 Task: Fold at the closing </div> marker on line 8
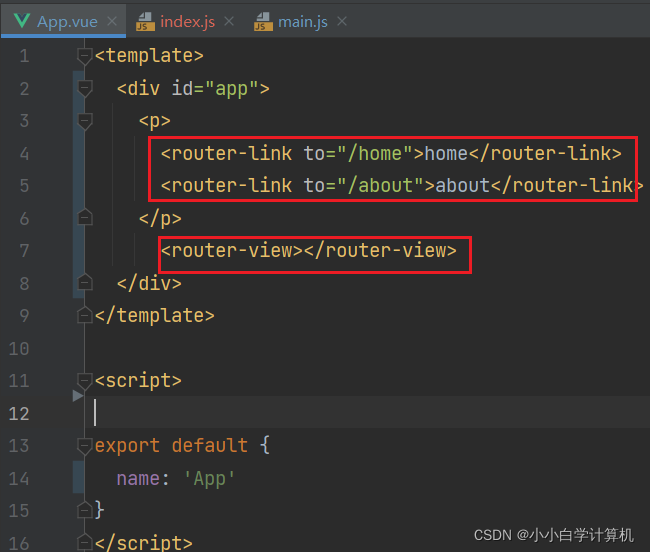point(85,282)
